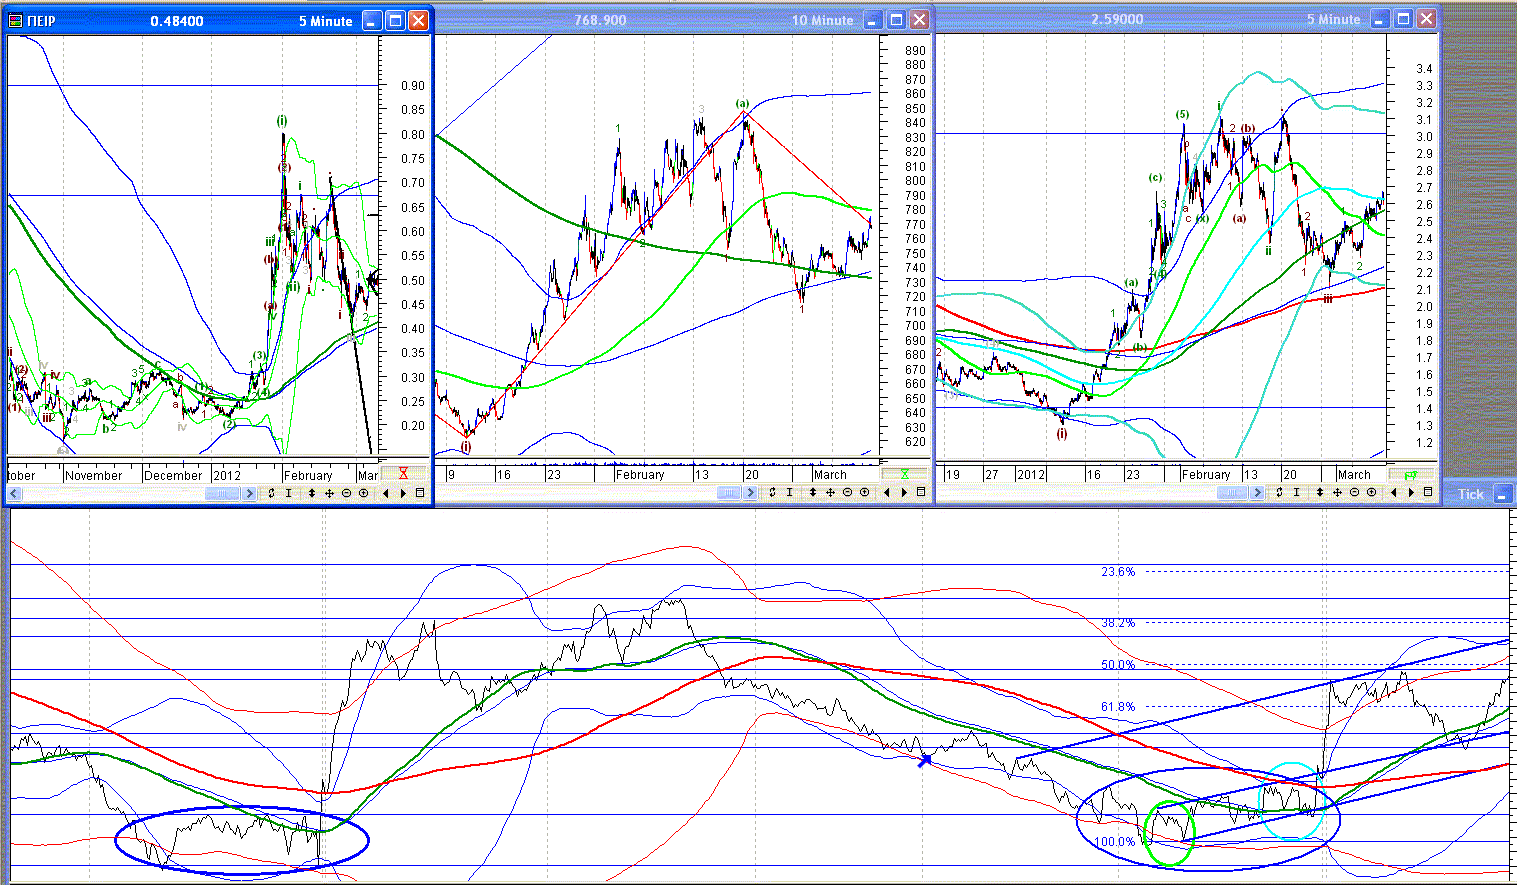
Task: Click the 23.6% Fibonacci level label
Action: (x=1118, y=572)
